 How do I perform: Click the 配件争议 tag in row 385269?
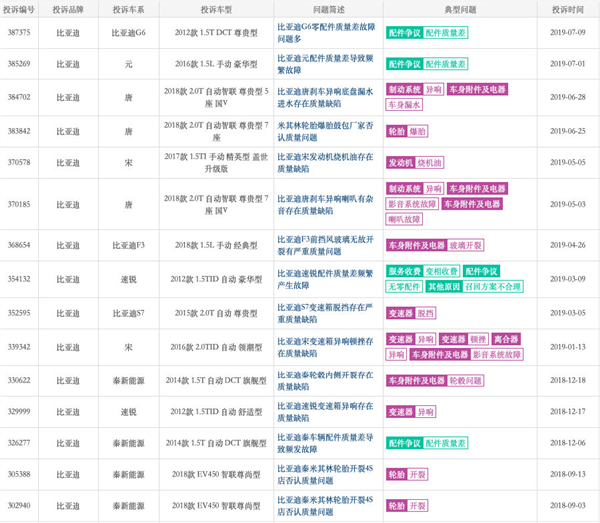tap(404, 64)
